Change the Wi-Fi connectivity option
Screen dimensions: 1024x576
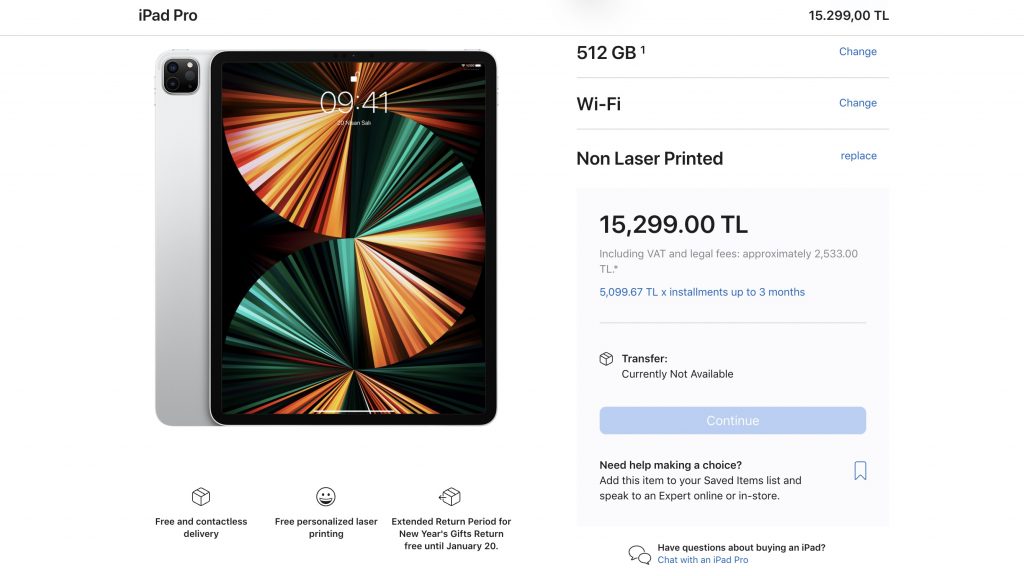[857, 103]
